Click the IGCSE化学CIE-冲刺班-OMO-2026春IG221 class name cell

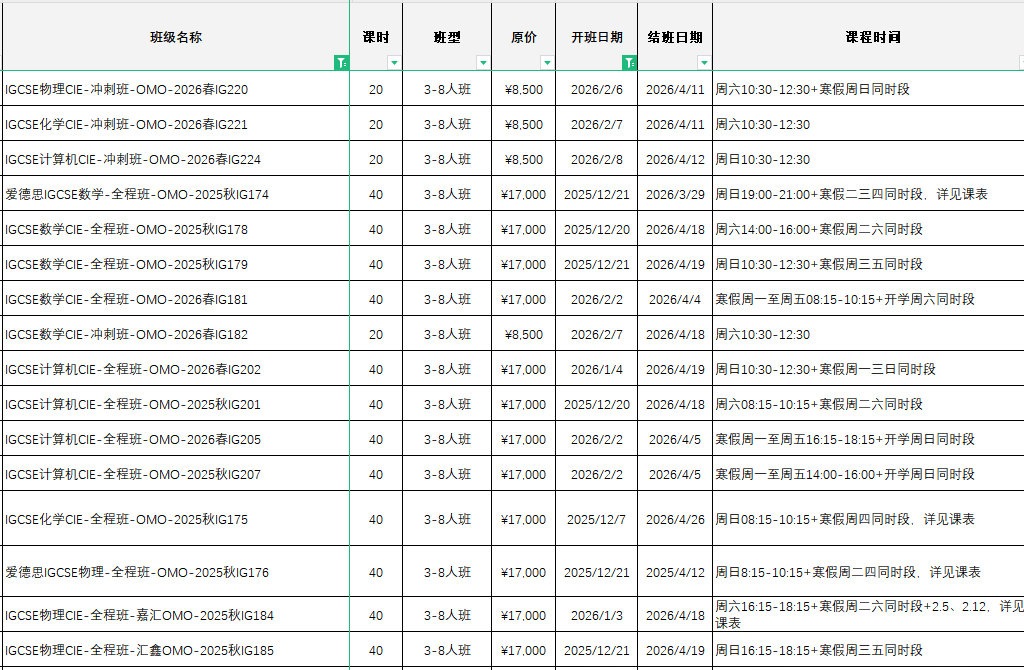(127, 125)
